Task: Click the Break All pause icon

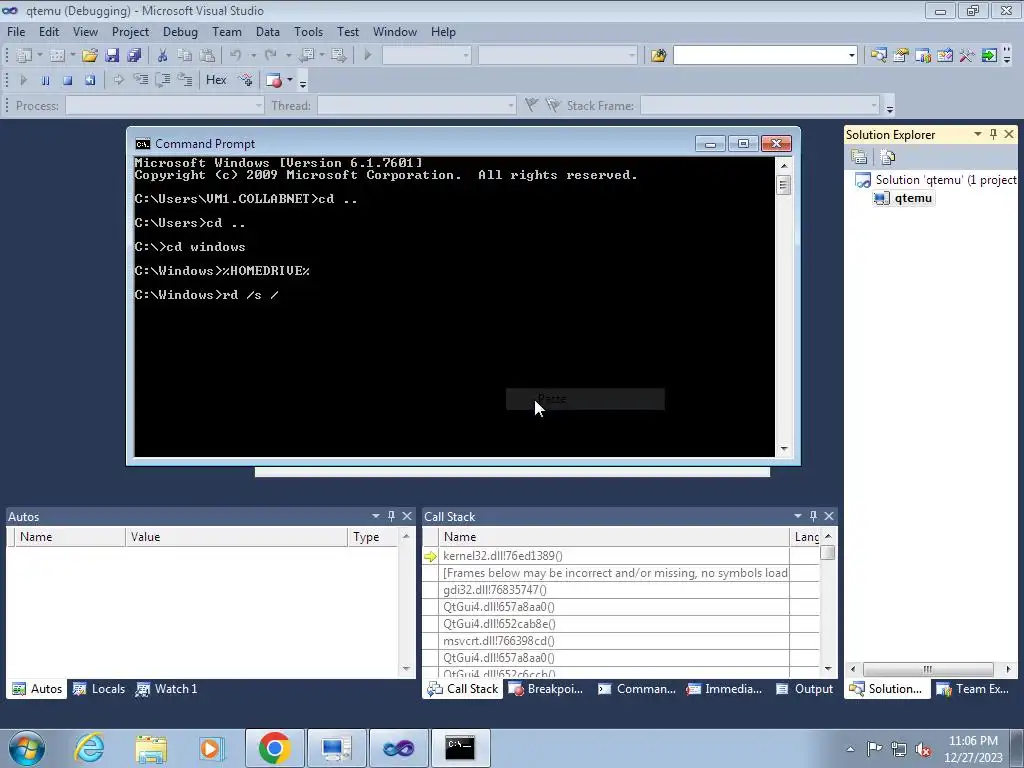Action: [45, 80]
